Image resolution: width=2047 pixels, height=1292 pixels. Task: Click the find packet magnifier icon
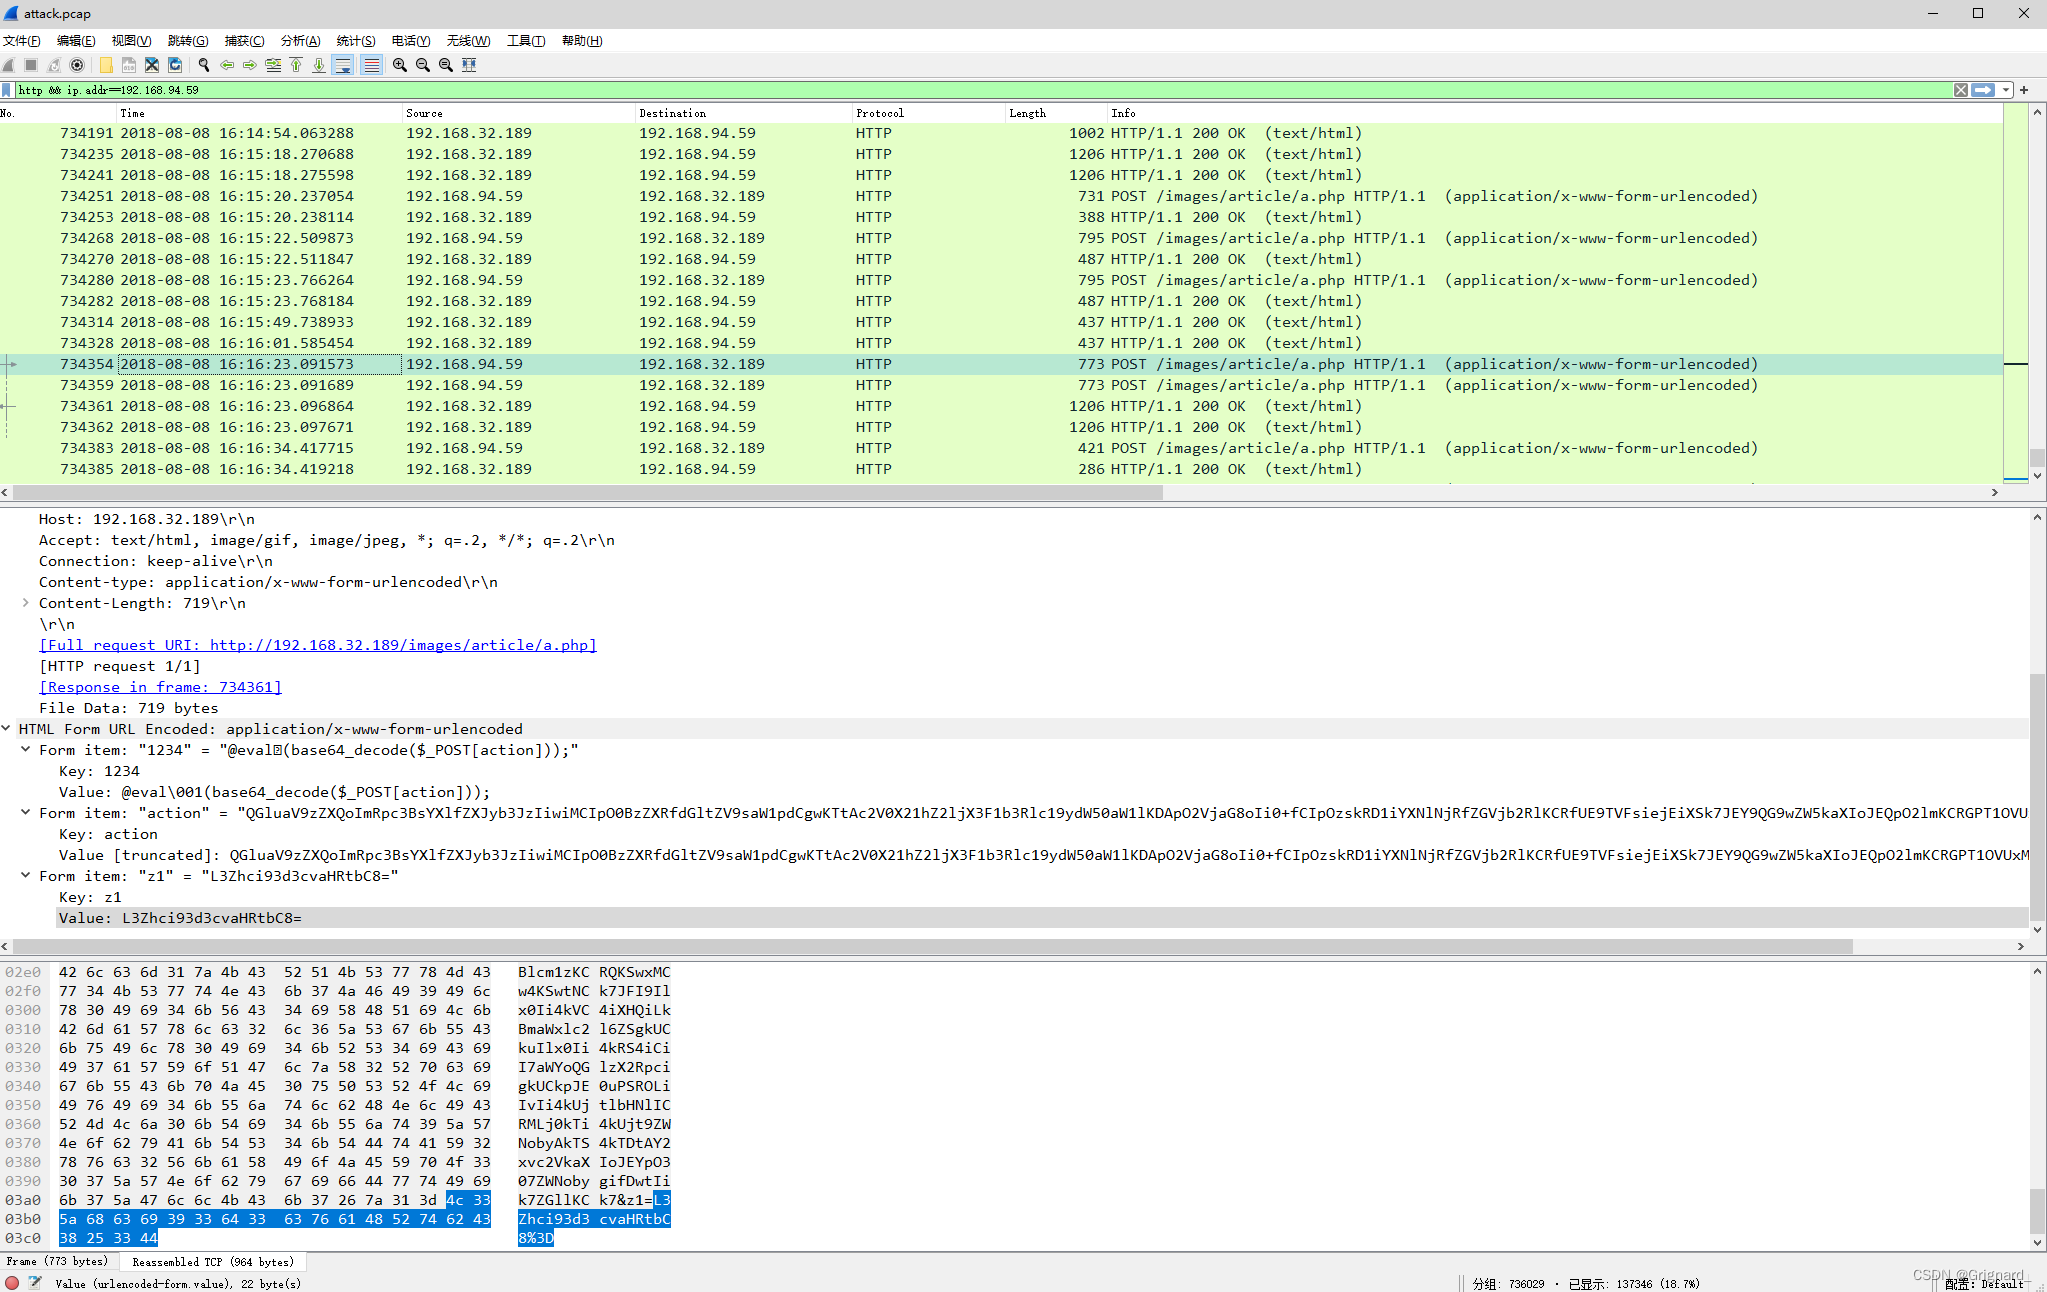(x=204, y=65)
